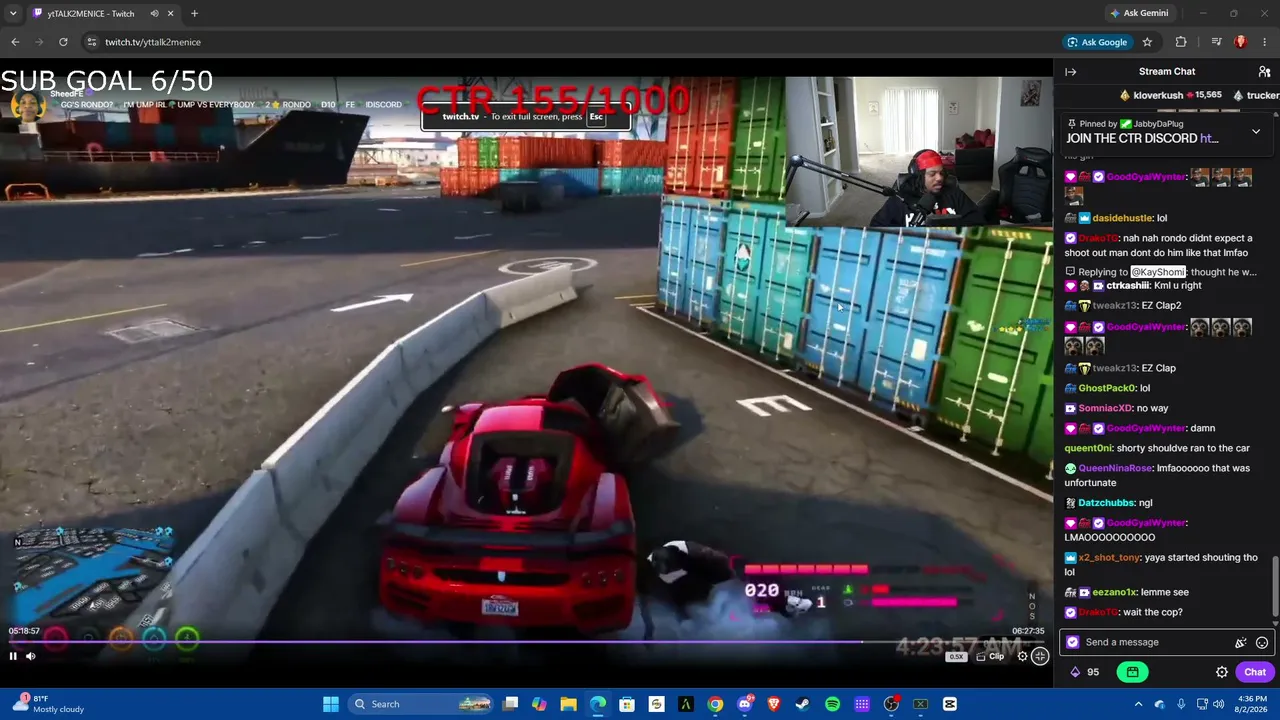Click the Windows taskbar Search box
1280x720 pixels.
(x=421, y=704)
